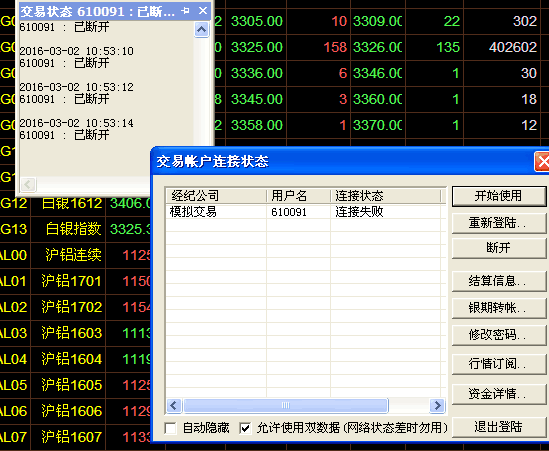The width and height of the screenshot is (549, 451).
Task: Select username cell 610091 in account list
Action: [289, 212]
